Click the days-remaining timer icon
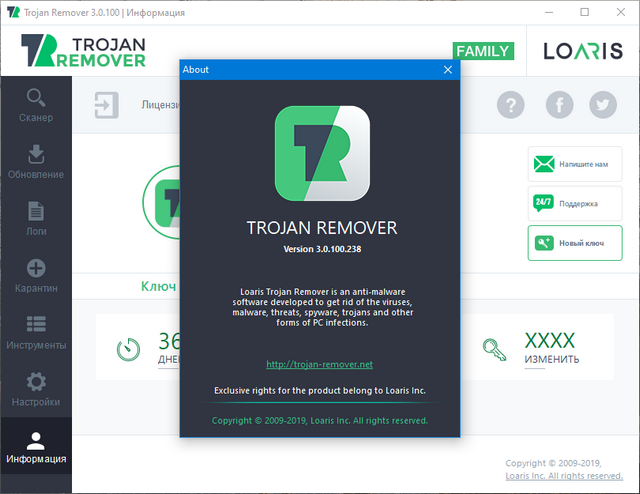This screenshot has width=640, height=494. (x=128, y=349)
